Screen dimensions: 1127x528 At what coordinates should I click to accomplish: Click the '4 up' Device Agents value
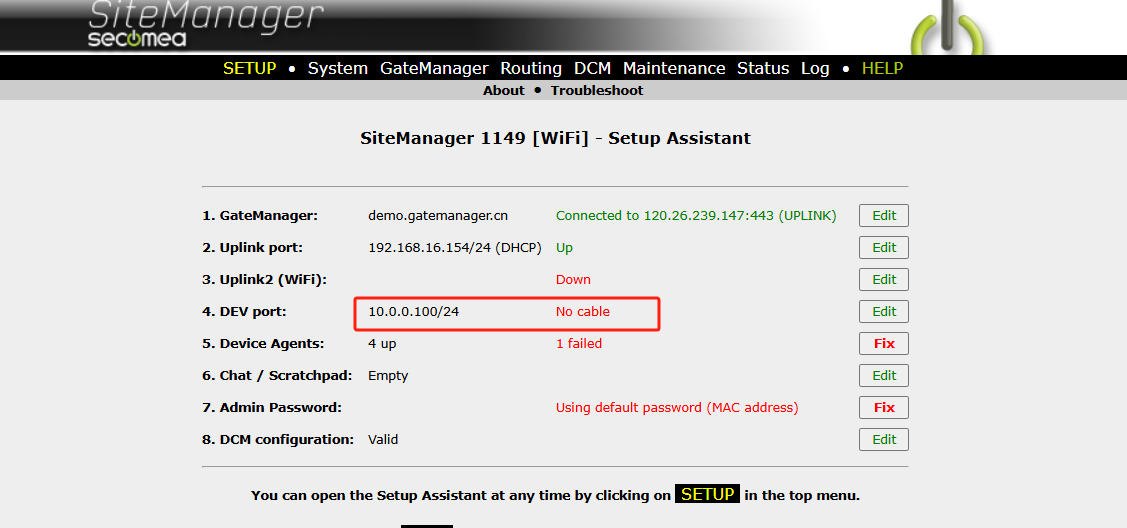click(382, 343)
